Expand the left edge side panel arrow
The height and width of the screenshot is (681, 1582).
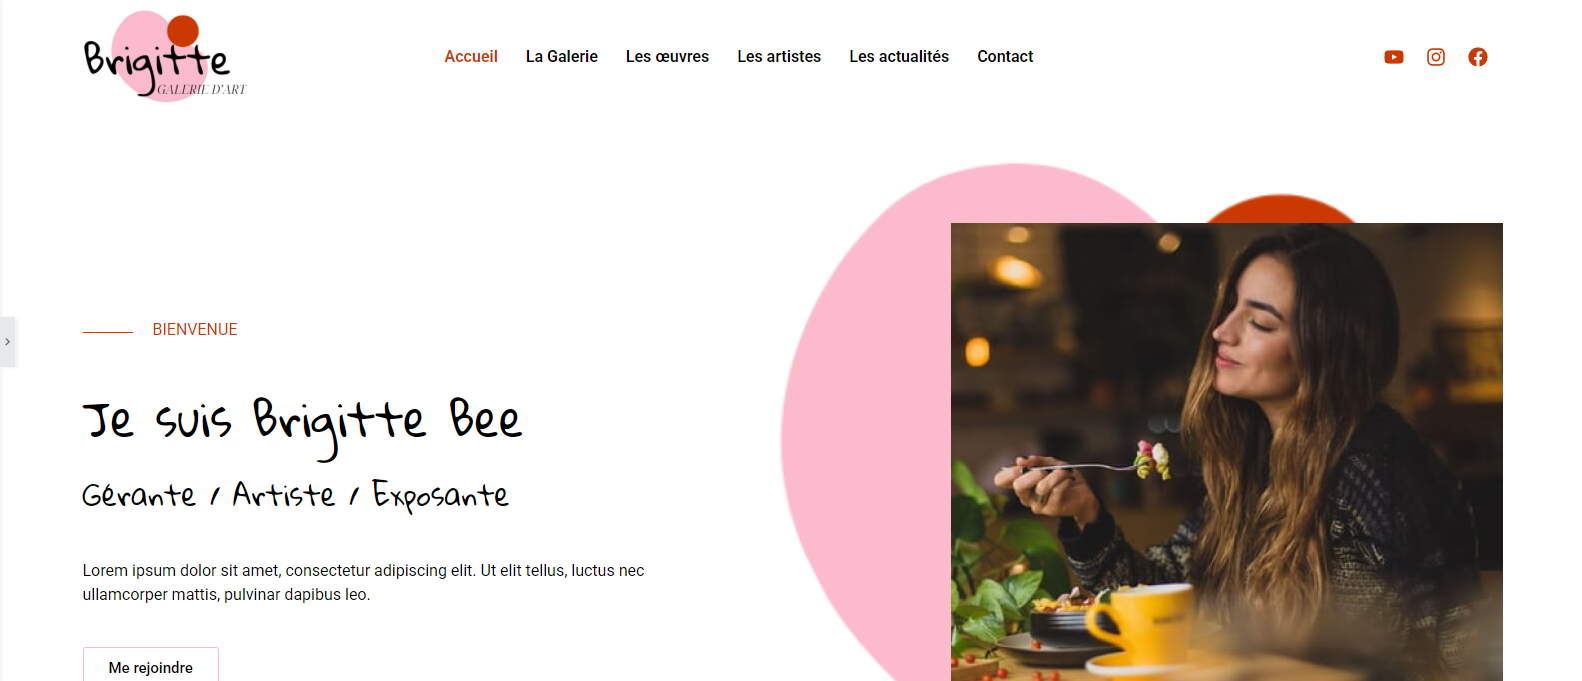point(8,342)
